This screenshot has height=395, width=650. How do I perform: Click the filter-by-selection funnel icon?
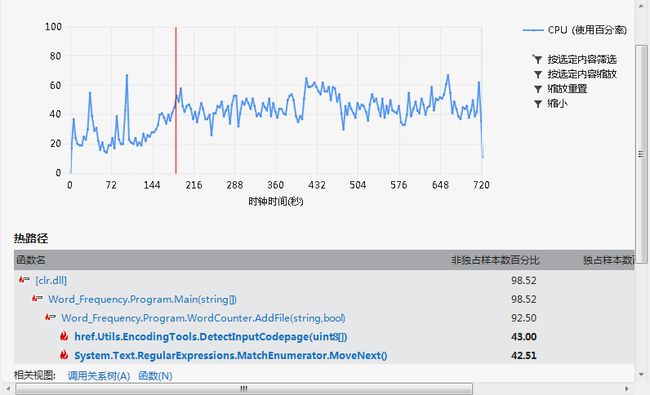pyautogui.click(x=538, y=59)
